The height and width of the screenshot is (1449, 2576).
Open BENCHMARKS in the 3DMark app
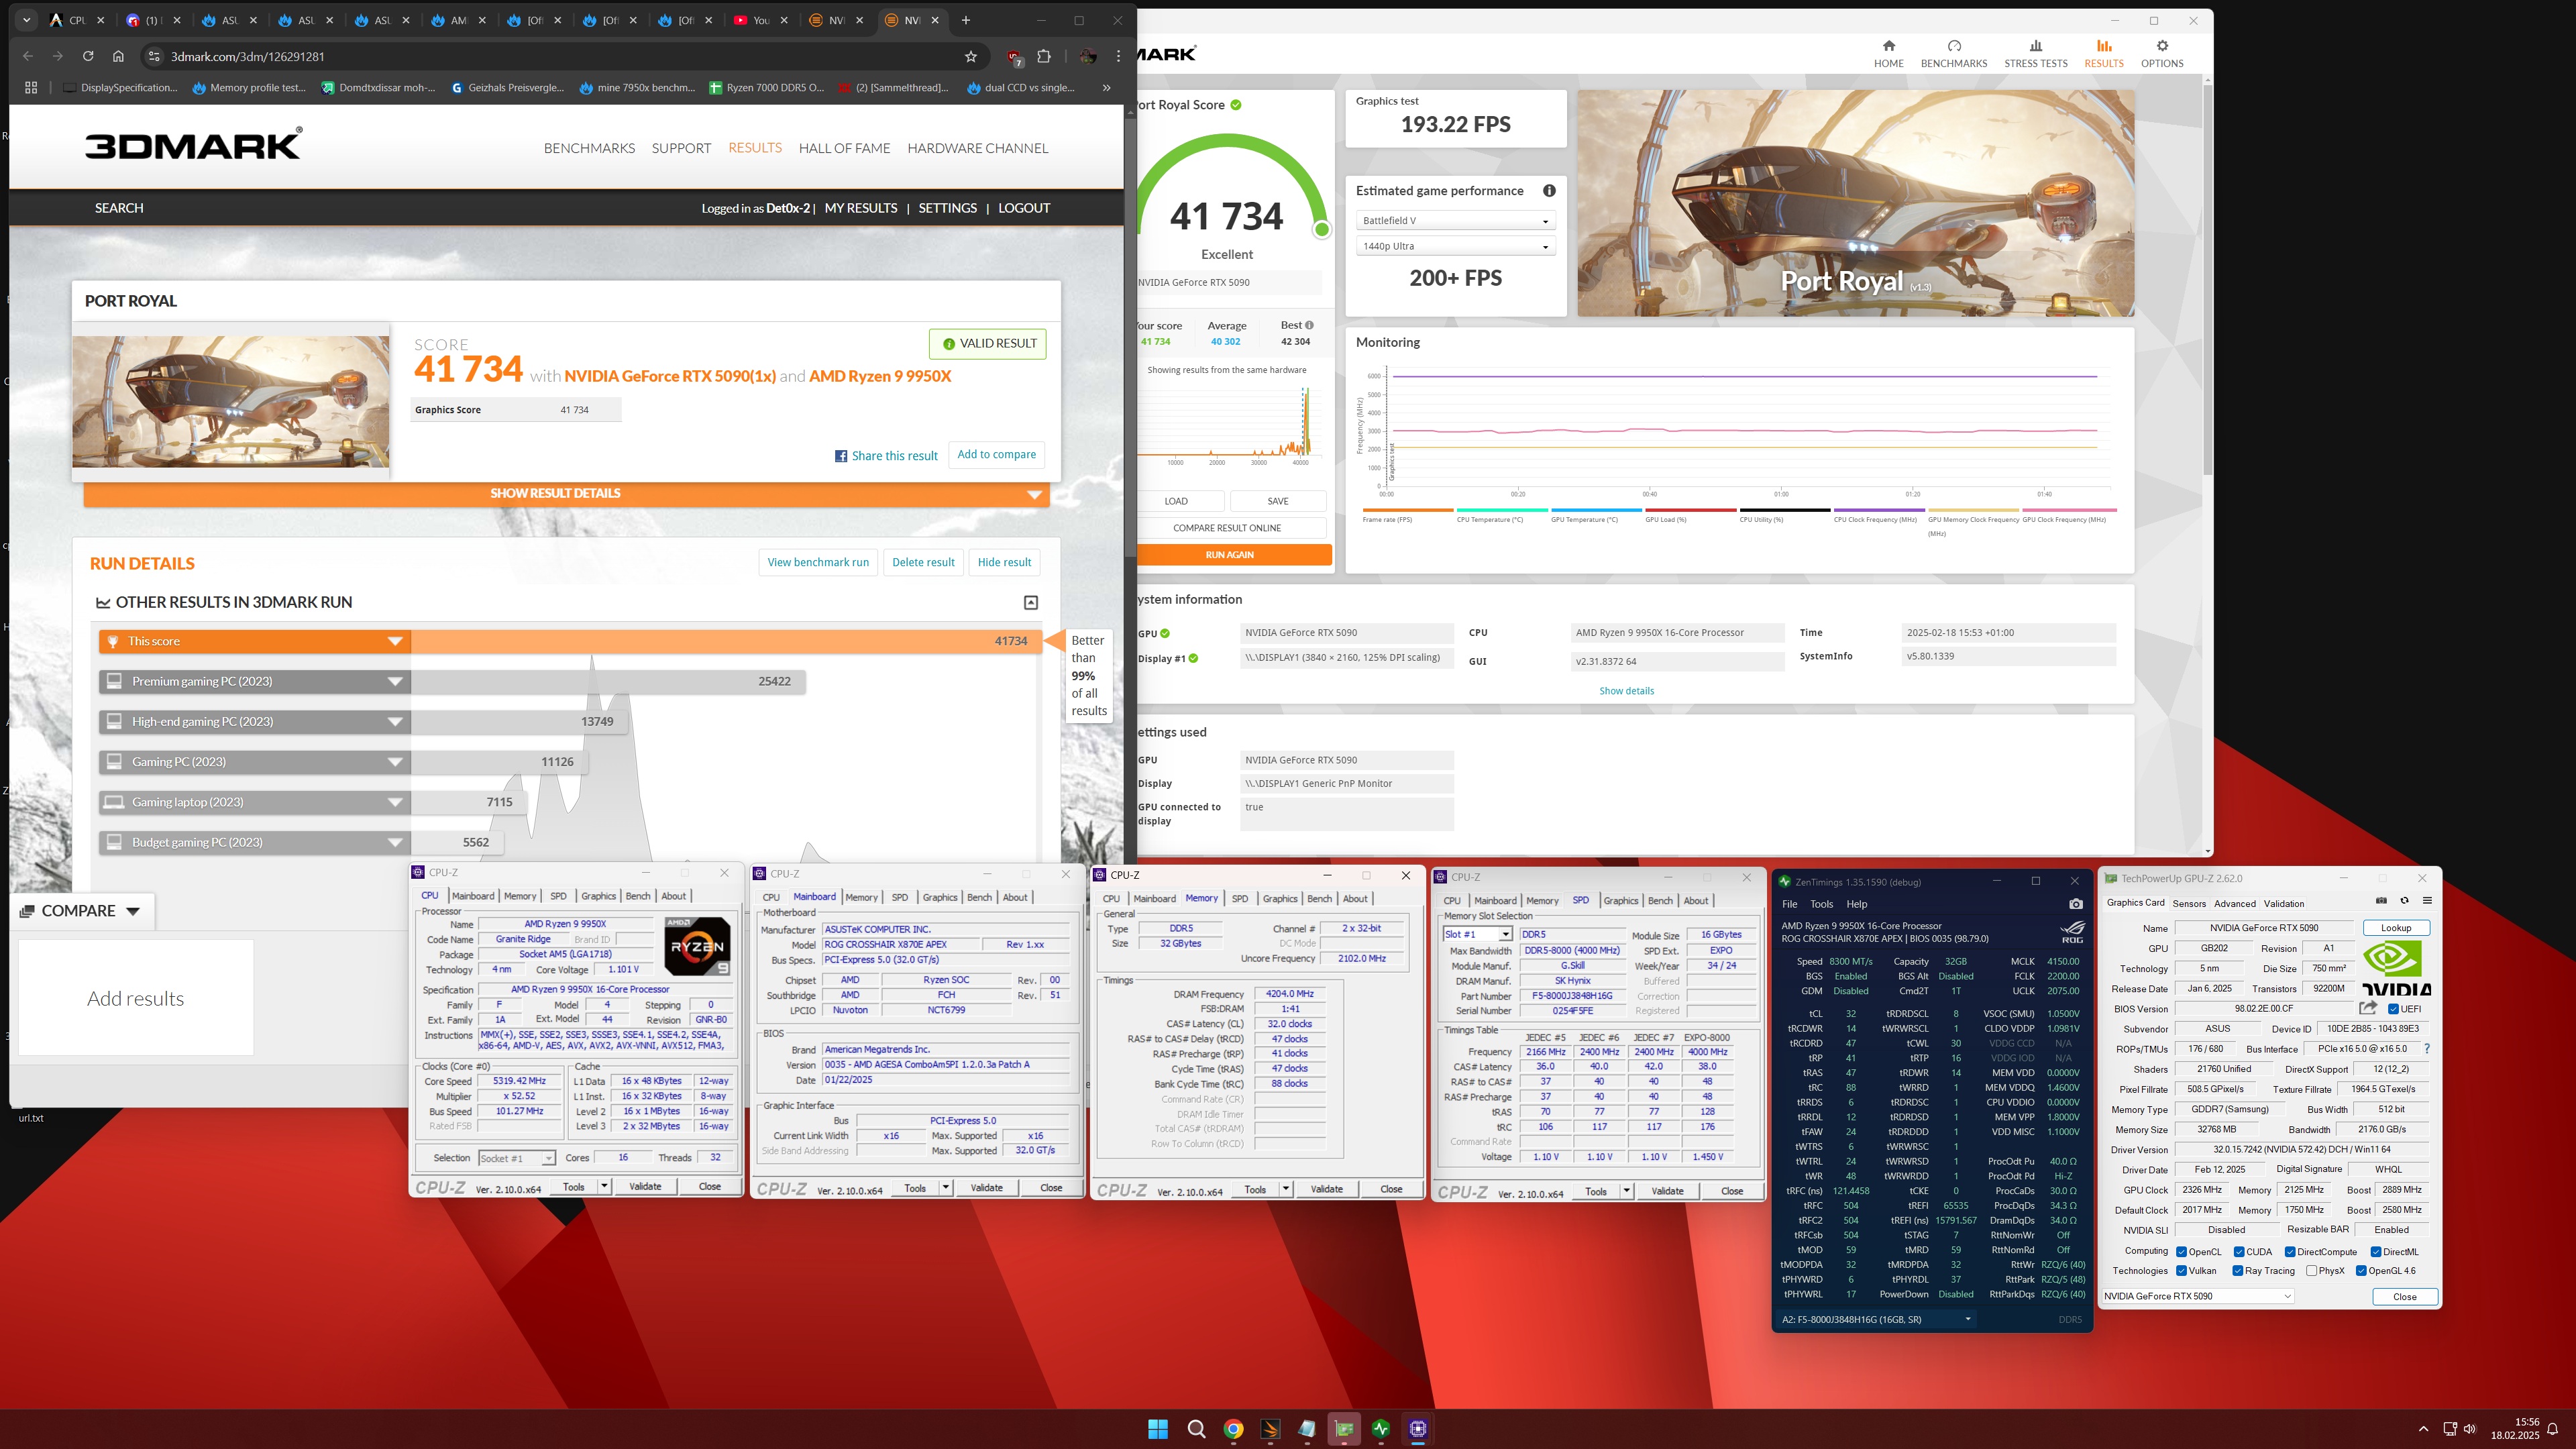(1953, 54)
